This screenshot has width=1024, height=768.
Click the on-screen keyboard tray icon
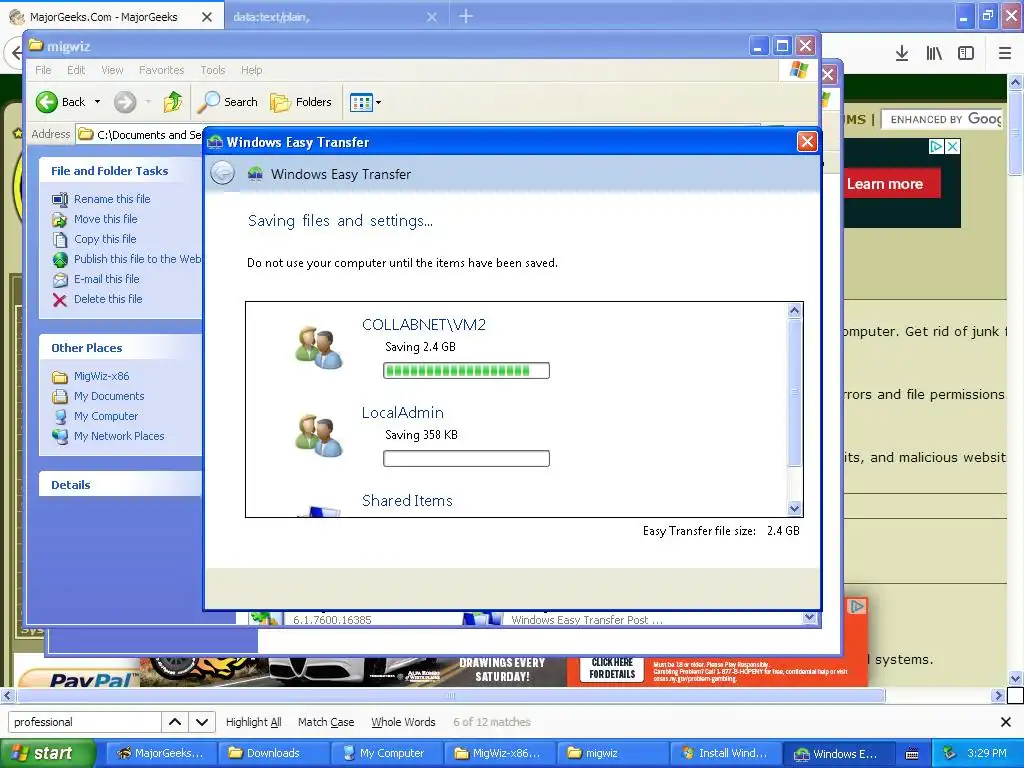912,754
